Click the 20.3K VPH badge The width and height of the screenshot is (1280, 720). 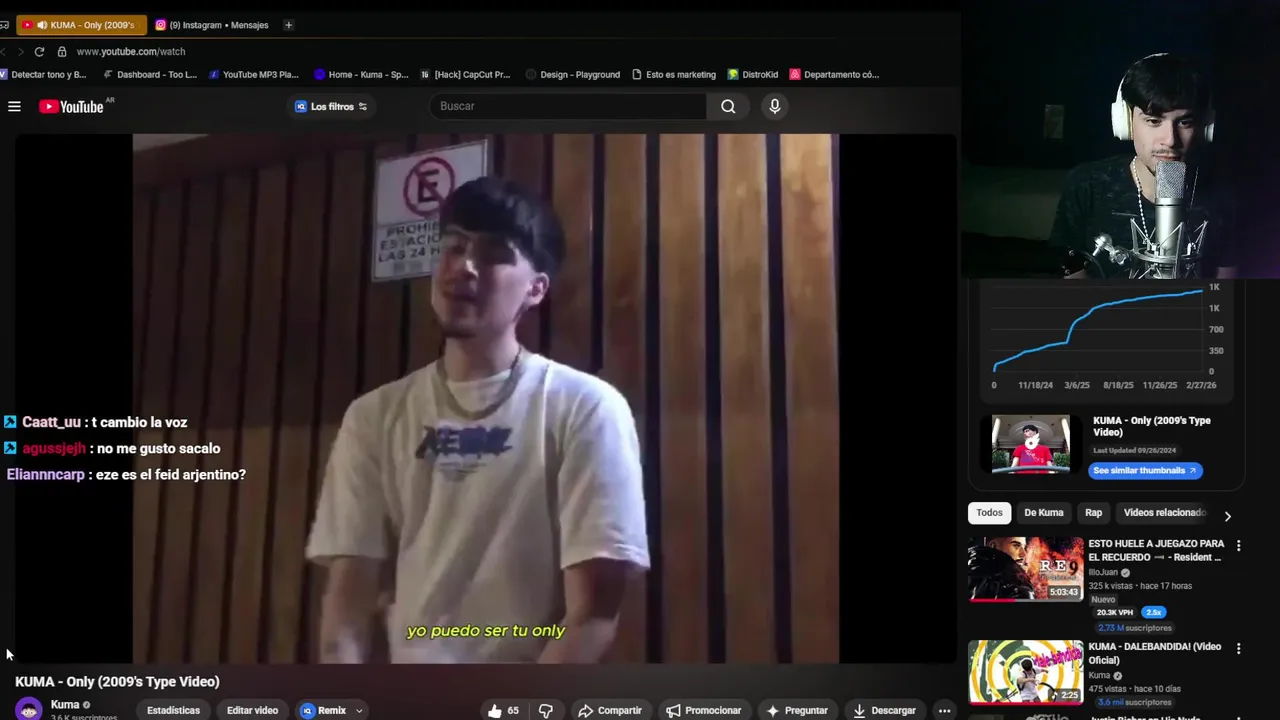coord(1115,612)
